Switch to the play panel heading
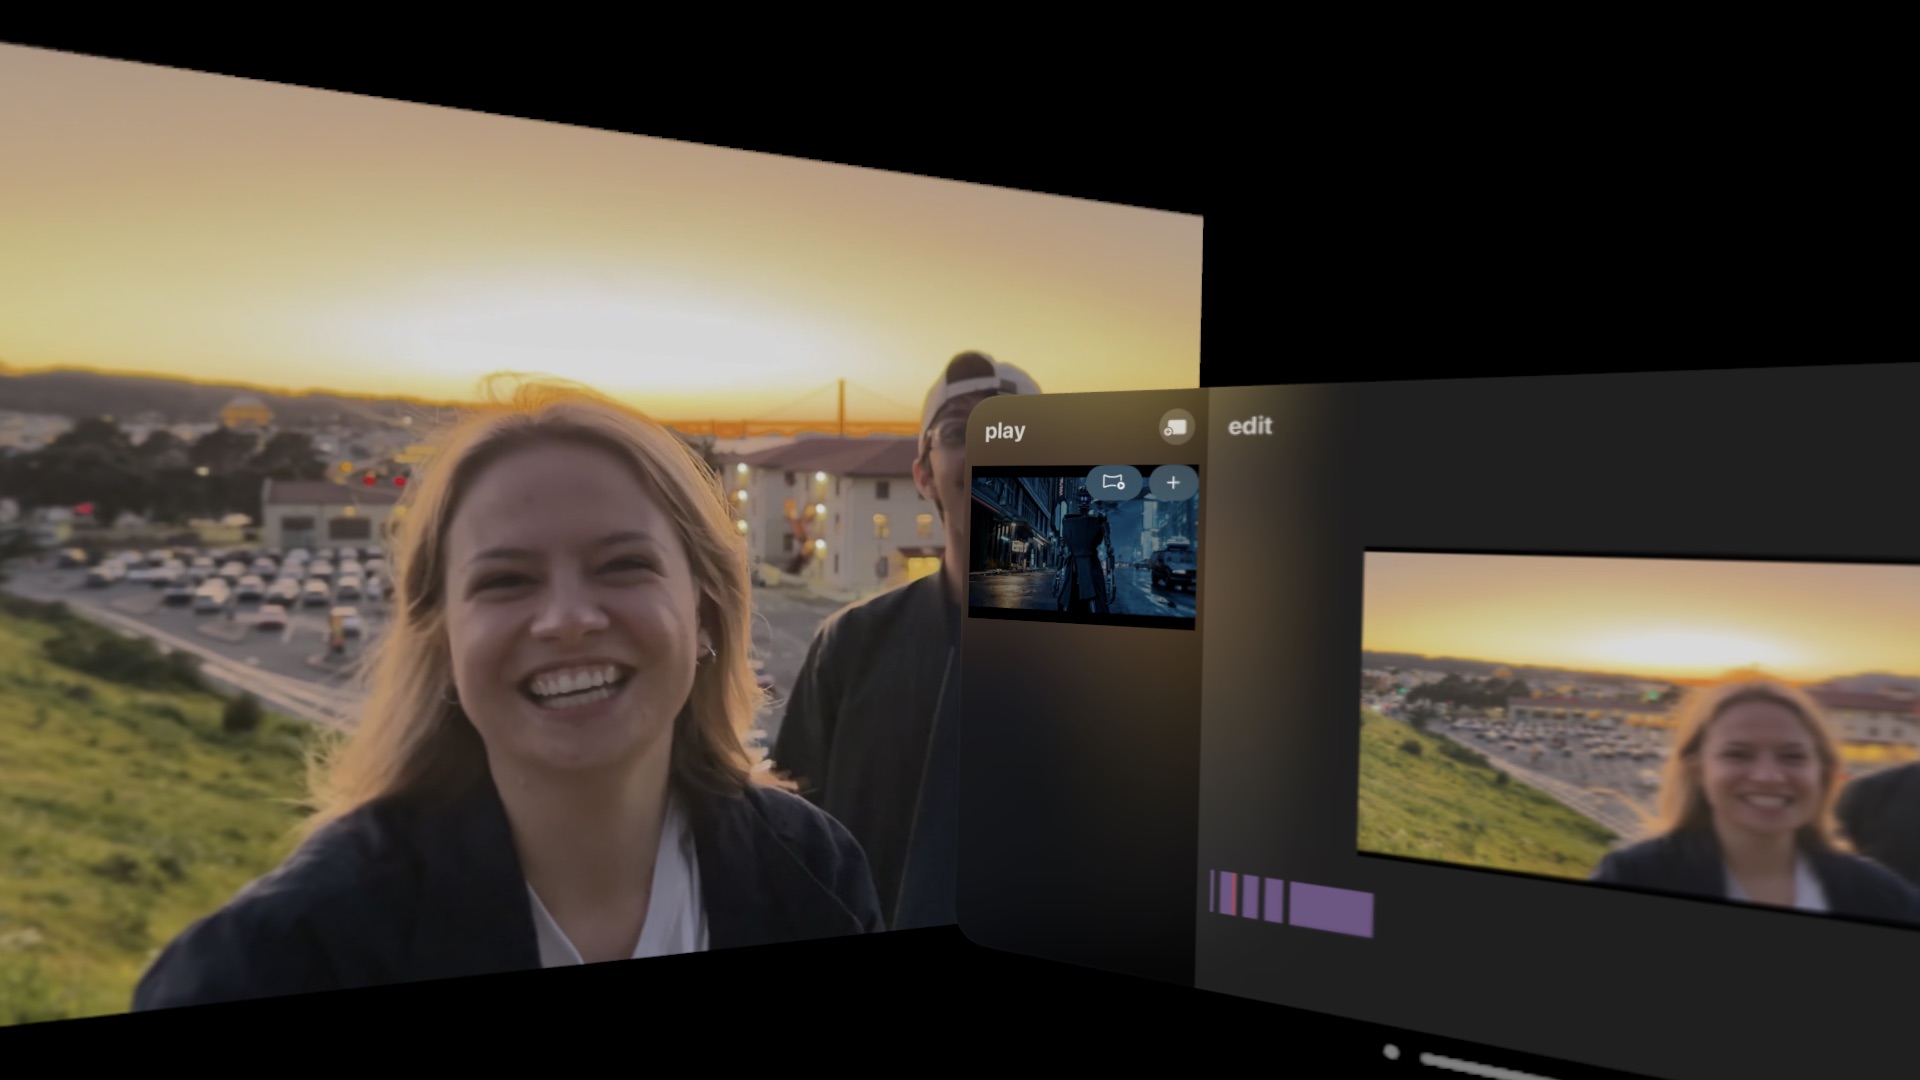The width and height of the screenshot is (1920, 1080). pyautogui.click(x=1004, y=431)
